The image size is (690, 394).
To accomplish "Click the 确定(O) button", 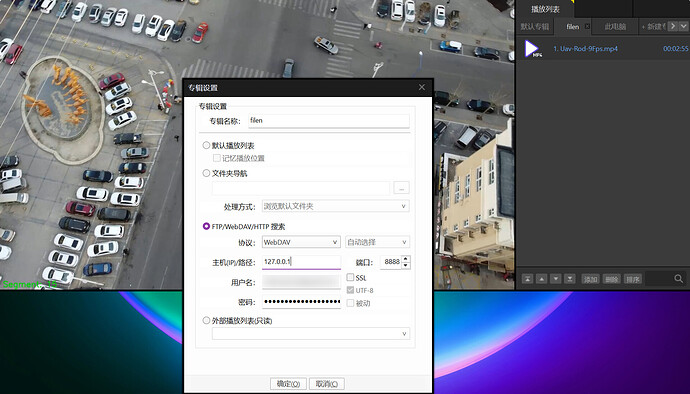I will click(288, 384).
